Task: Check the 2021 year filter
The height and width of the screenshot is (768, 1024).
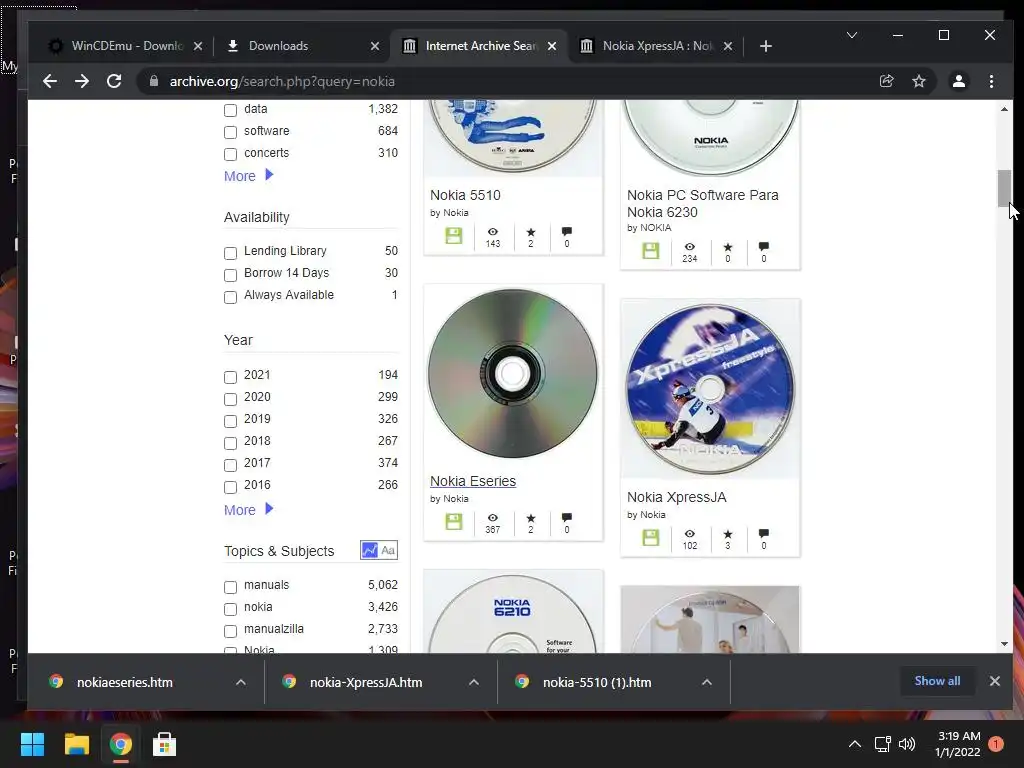Action: tap(230, 377)
